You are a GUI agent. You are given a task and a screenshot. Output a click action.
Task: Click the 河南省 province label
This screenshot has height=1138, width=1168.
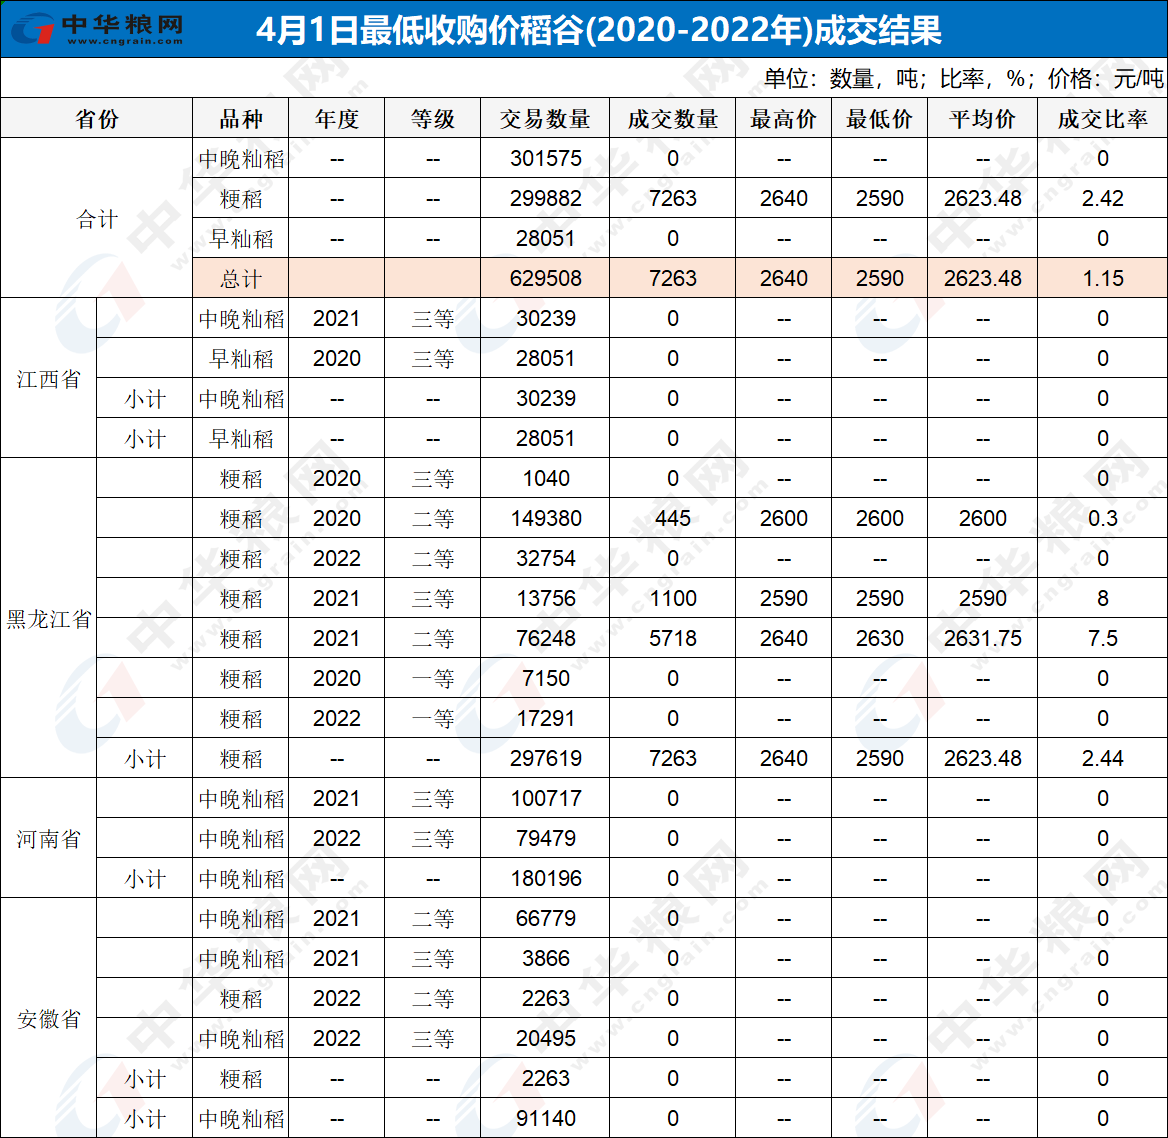47,838
